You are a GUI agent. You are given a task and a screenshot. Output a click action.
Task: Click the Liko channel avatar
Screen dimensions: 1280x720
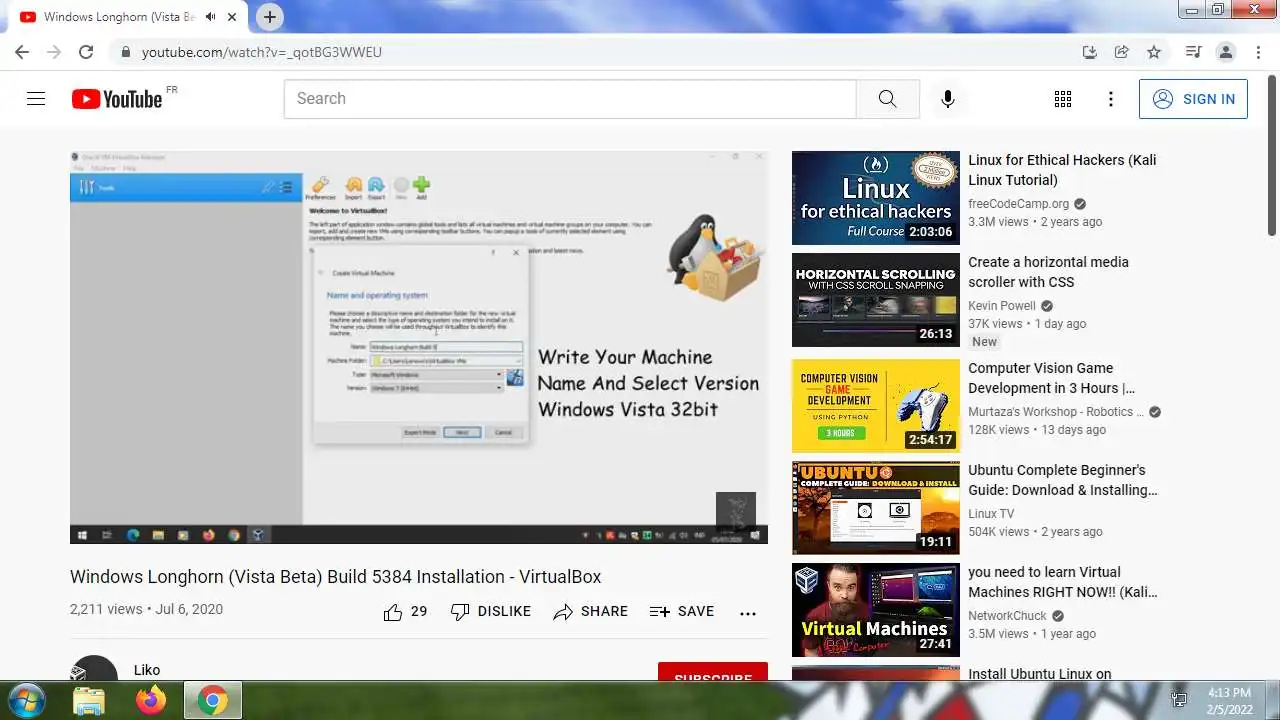point(95,670)
